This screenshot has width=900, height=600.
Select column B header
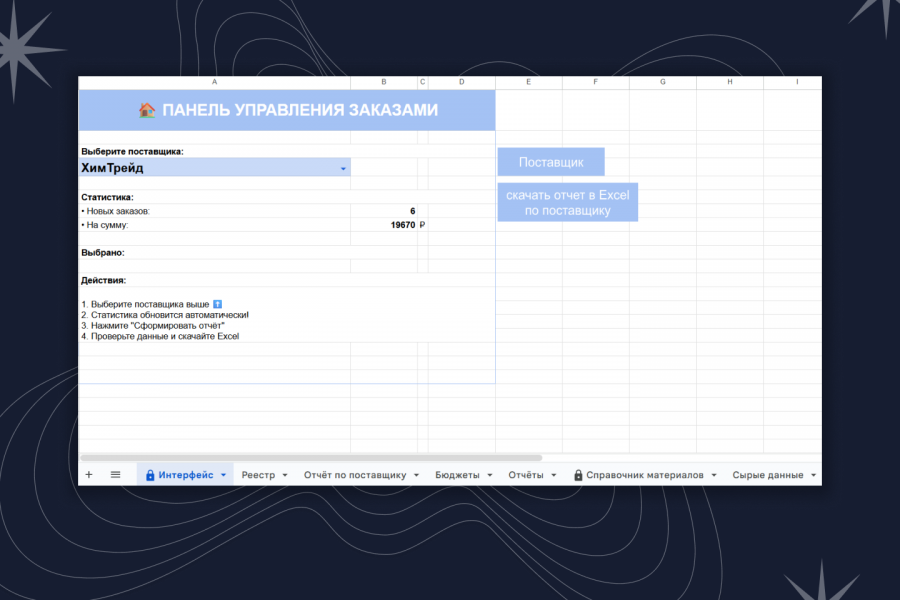pos(383,82)
